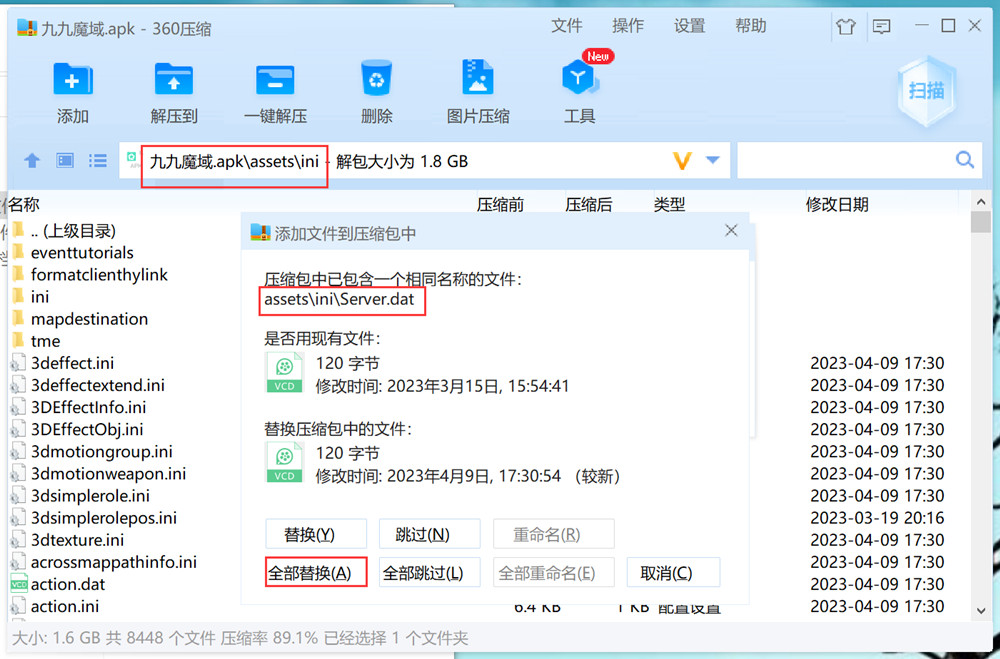
Task: Click the file list scrollbar down arrow
Action: point(980,609)
